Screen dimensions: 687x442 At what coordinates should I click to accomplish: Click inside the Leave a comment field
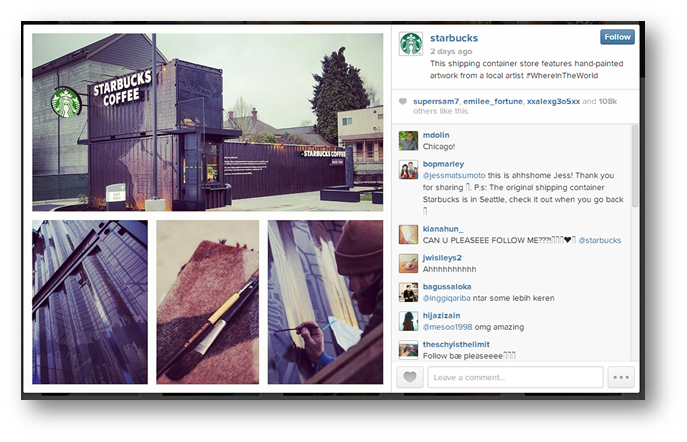pyautogui.click(x=515, y=377)
